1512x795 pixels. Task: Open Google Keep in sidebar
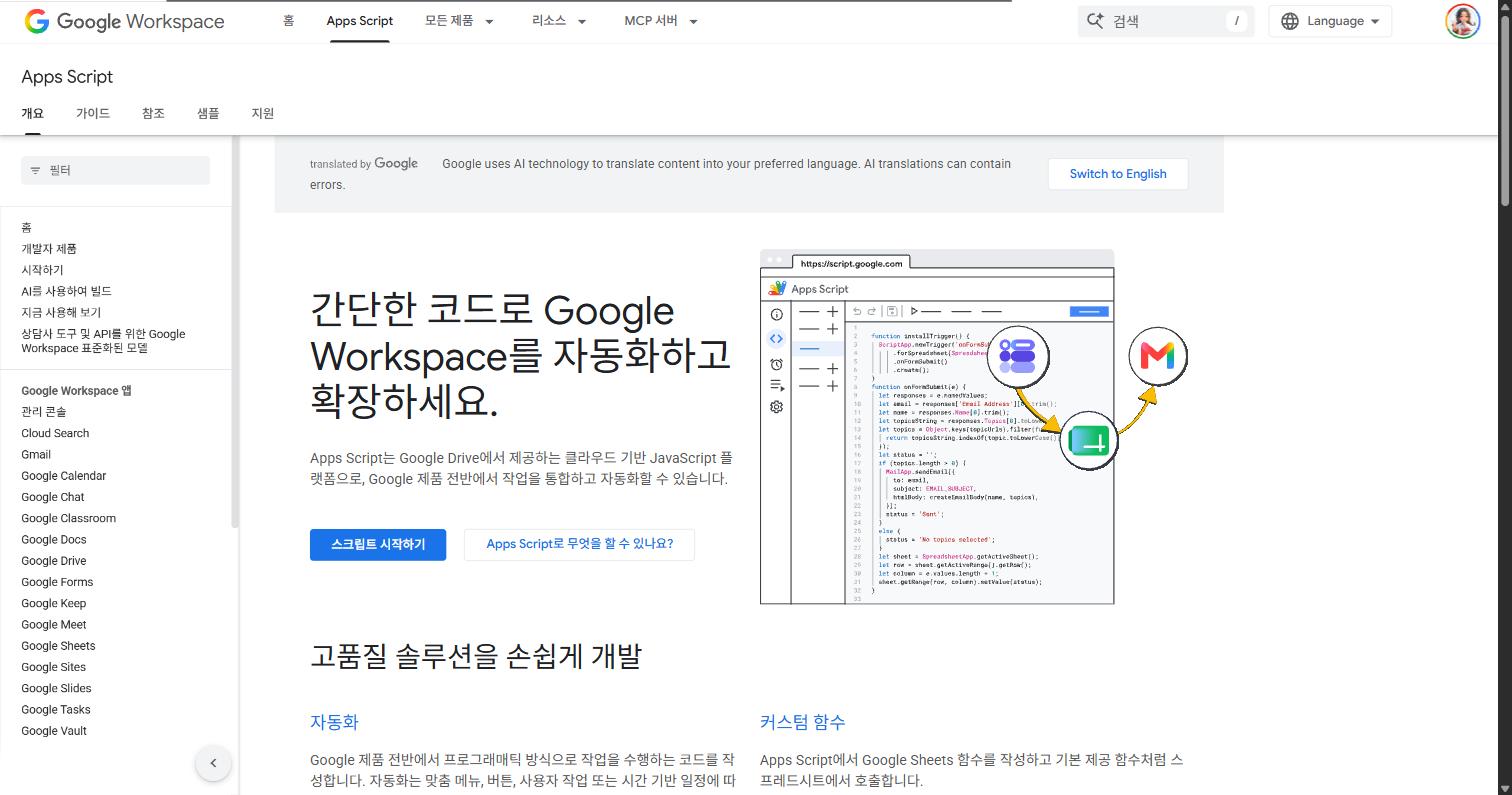[54, 603]
